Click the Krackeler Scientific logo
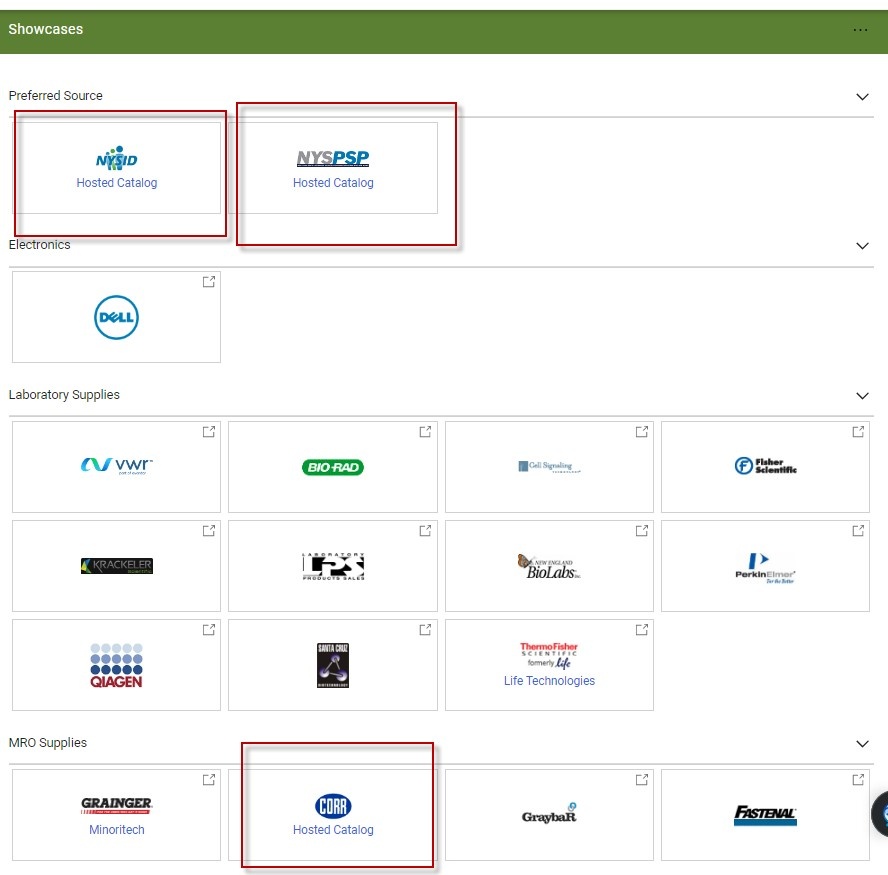 (116, 566)
